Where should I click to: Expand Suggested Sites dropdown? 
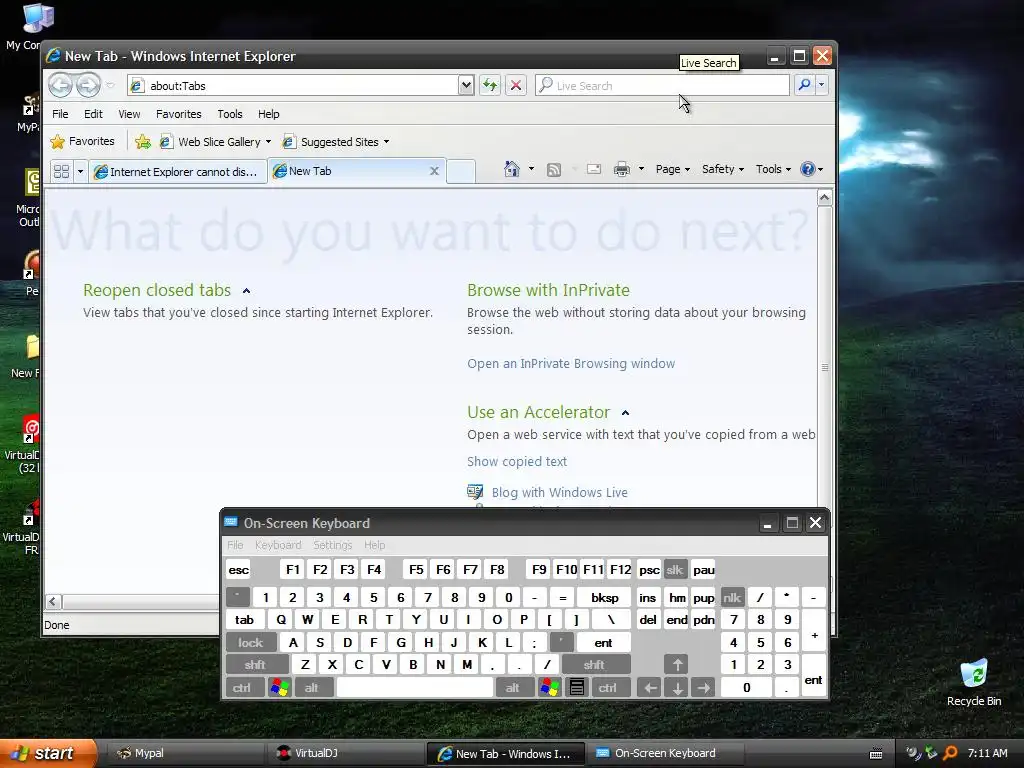pos(387,142)
